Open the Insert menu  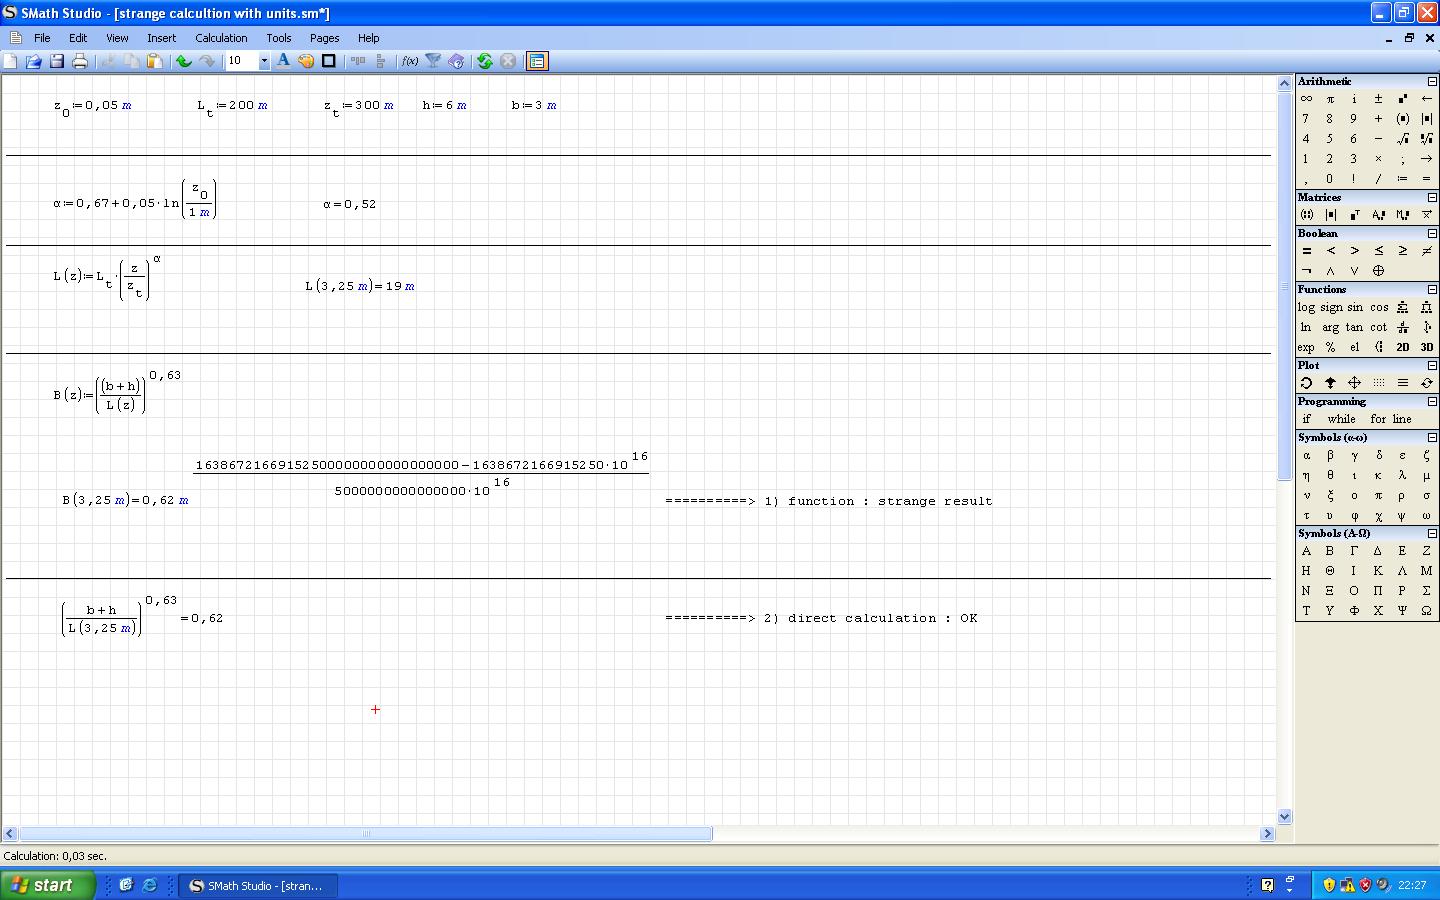161,38
